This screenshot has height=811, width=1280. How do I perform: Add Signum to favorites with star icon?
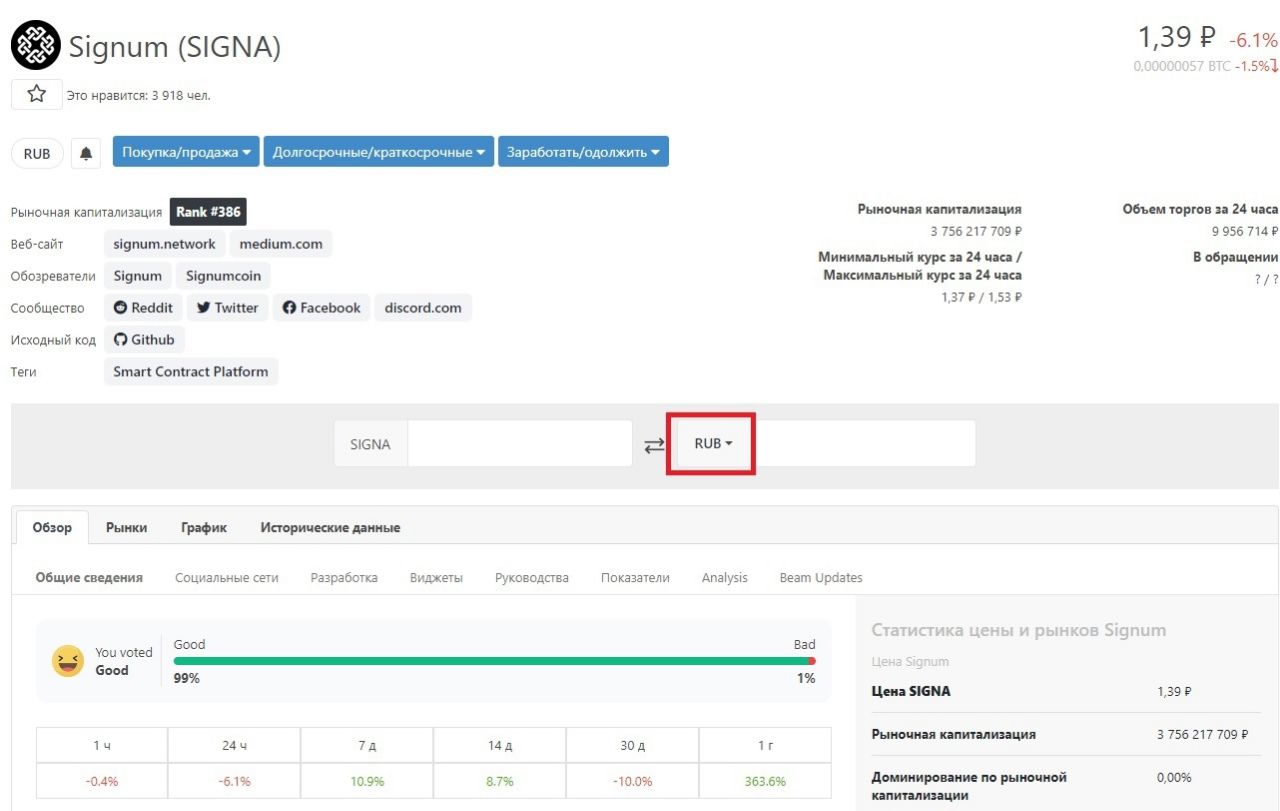click(37, 95)
